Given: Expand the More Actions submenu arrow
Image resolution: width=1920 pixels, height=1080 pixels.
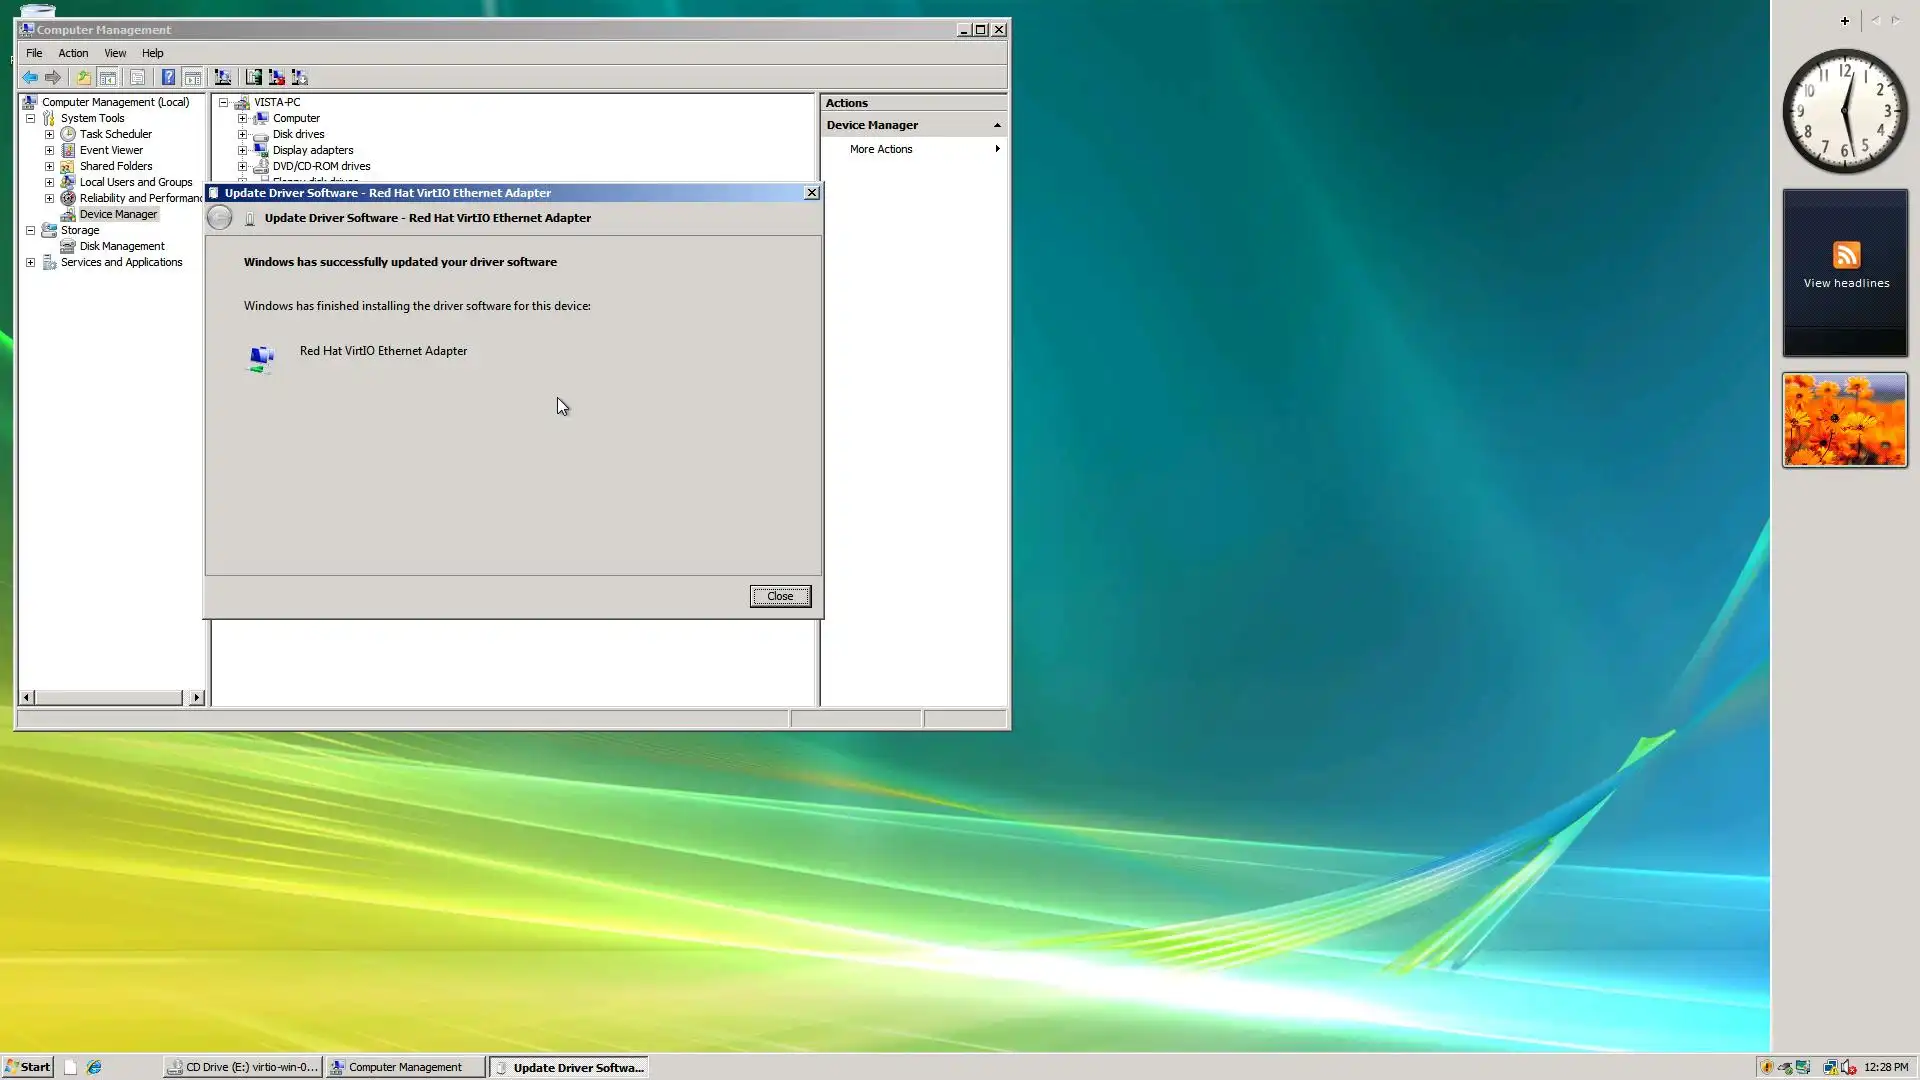Looking at the screenshot, I should pos(996,149).
